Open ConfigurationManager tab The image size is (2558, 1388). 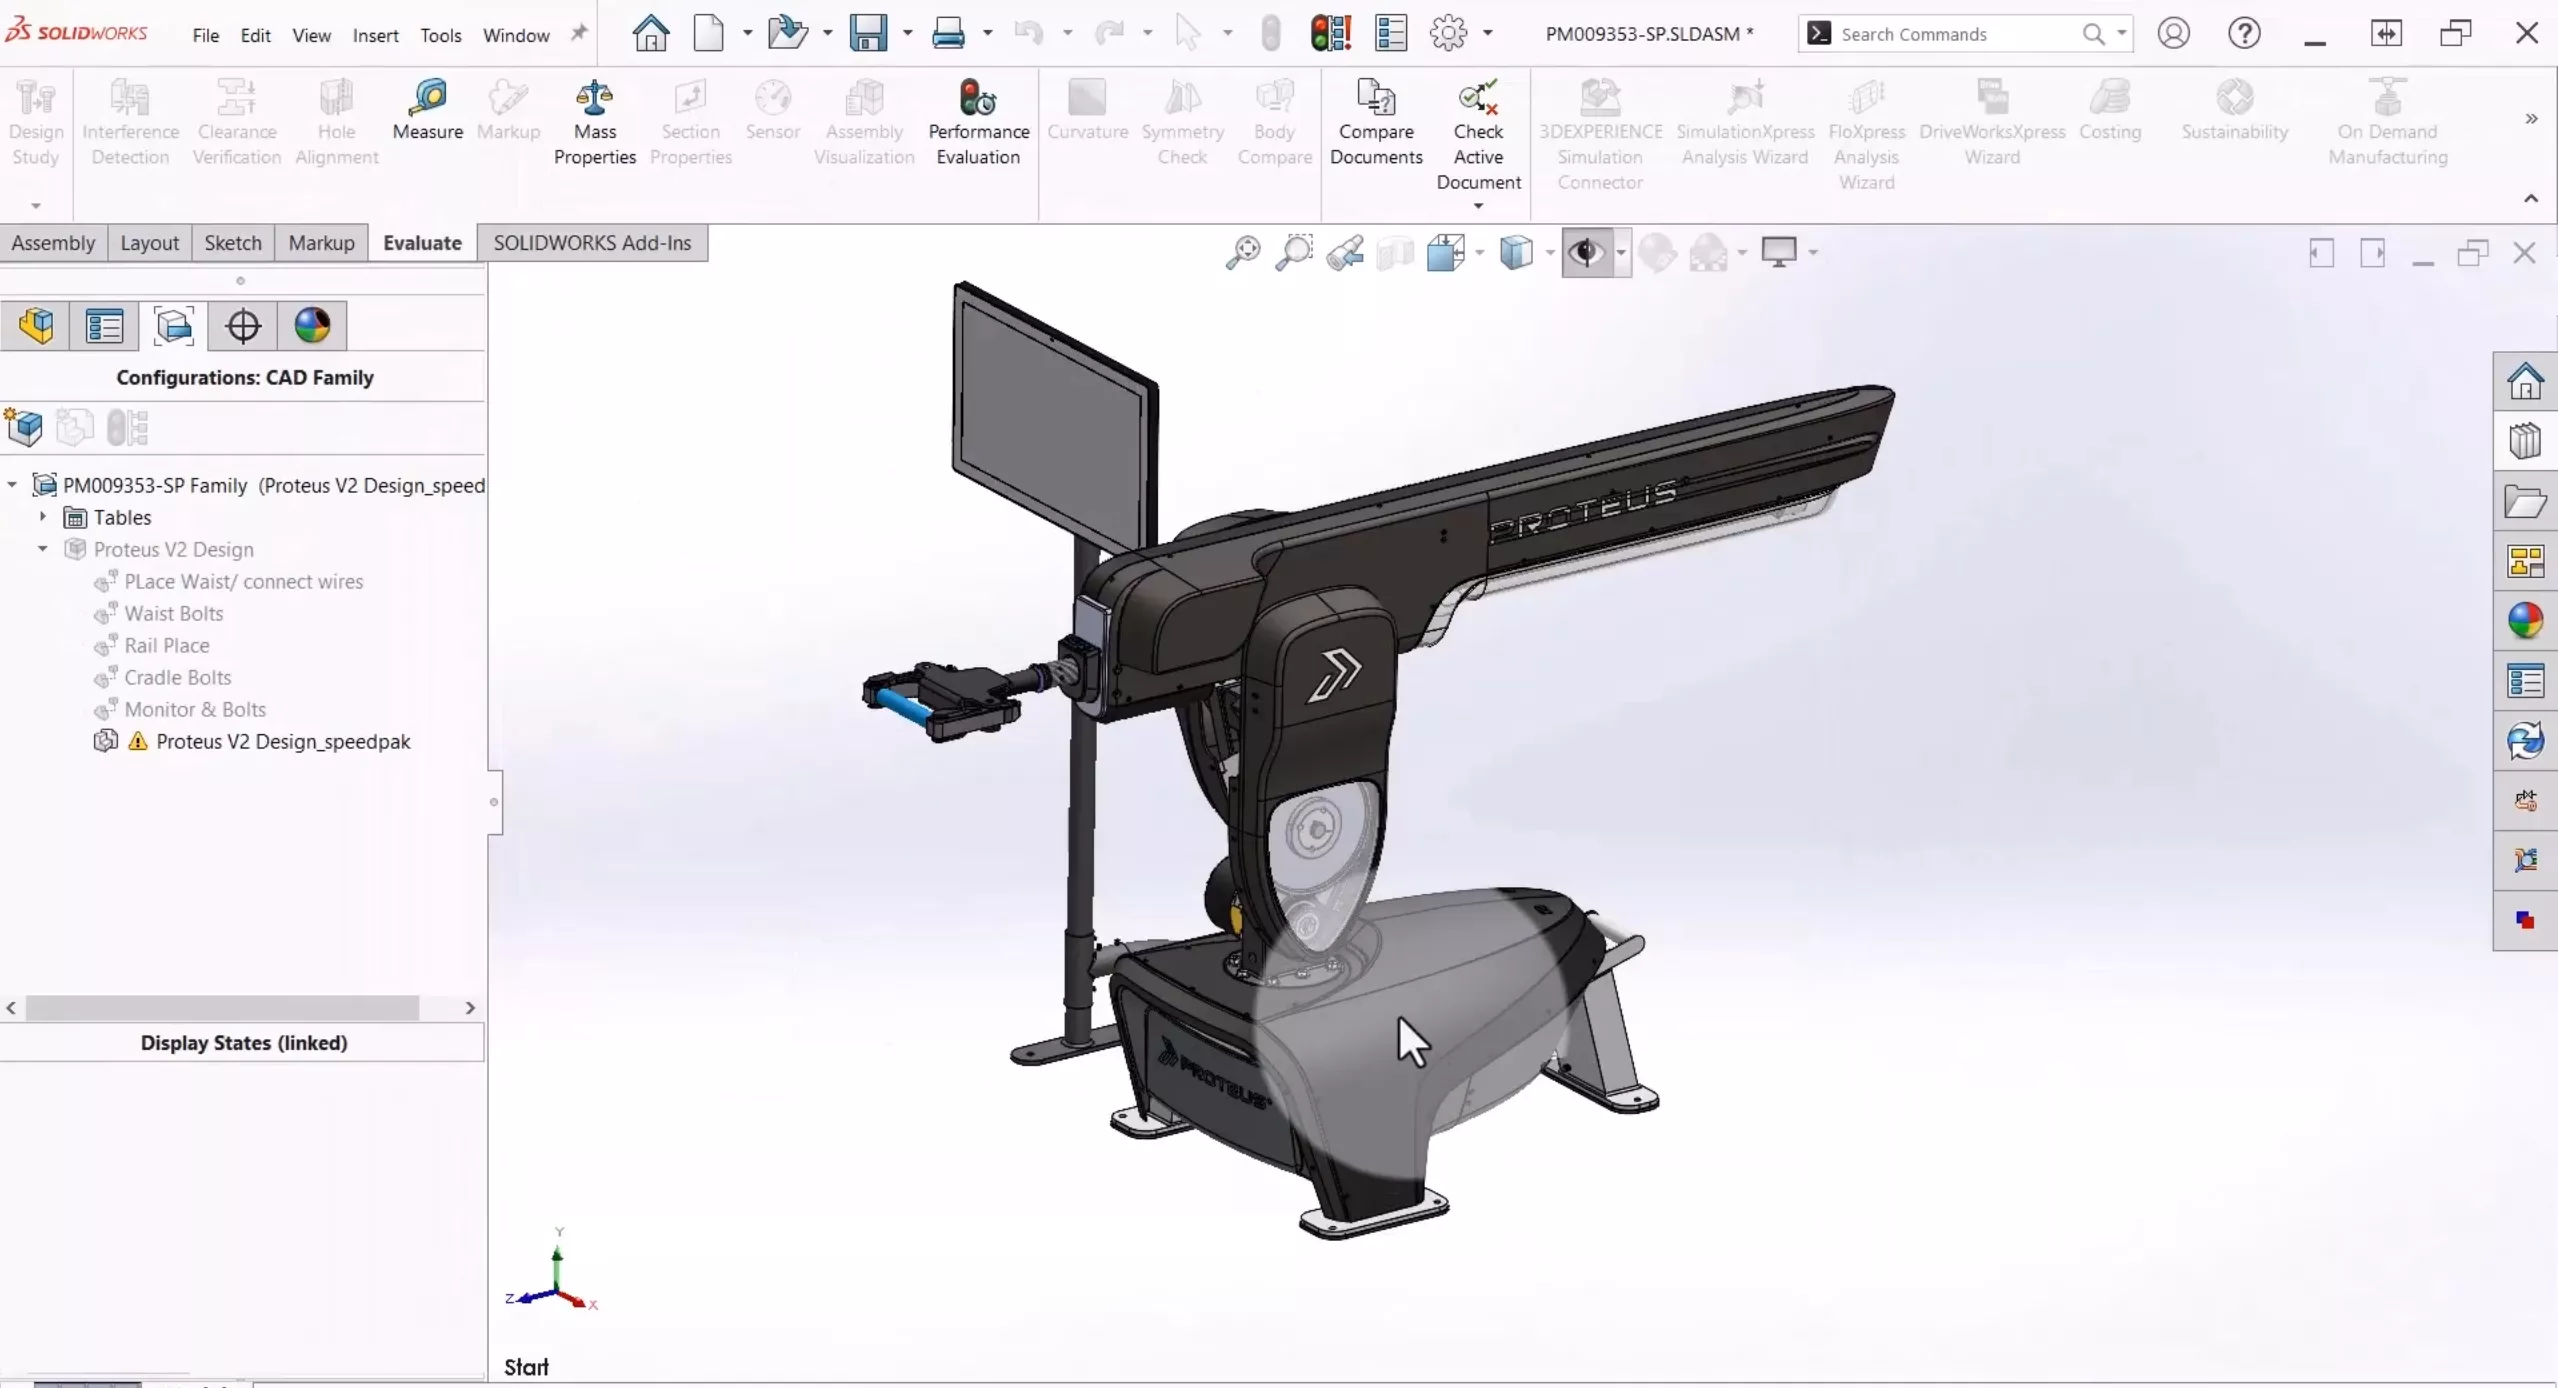tap(173, 326)
